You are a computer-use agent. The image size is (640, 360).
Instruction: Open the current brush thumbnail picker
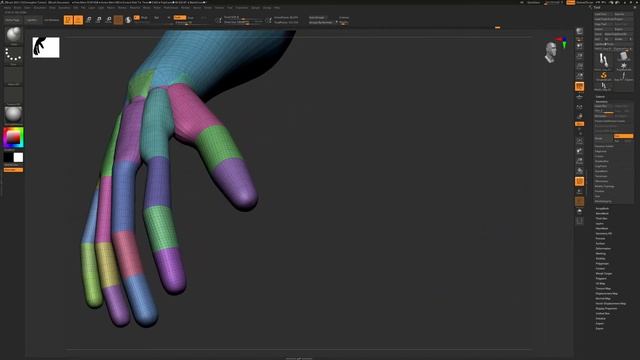click(13, 36)
